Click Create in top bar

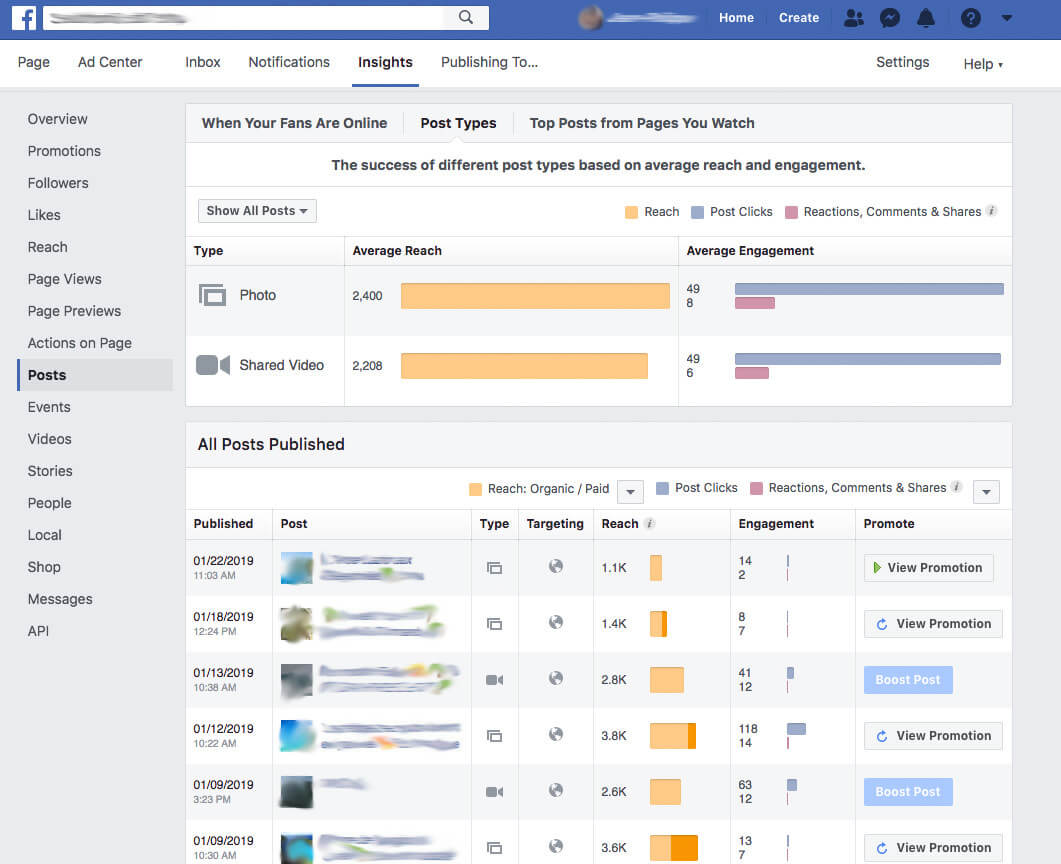point(798,18)
